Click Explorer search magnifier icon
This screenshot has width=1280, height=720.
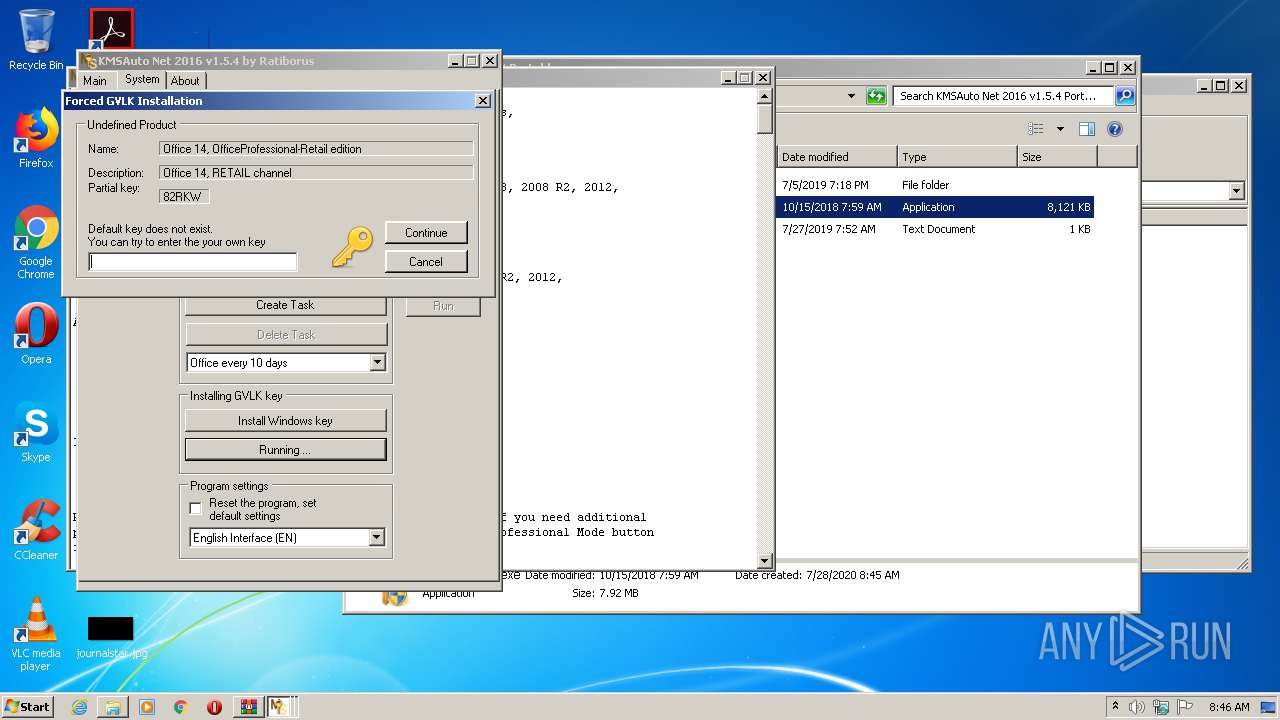pyautogui.click(x=1125, y=96)
